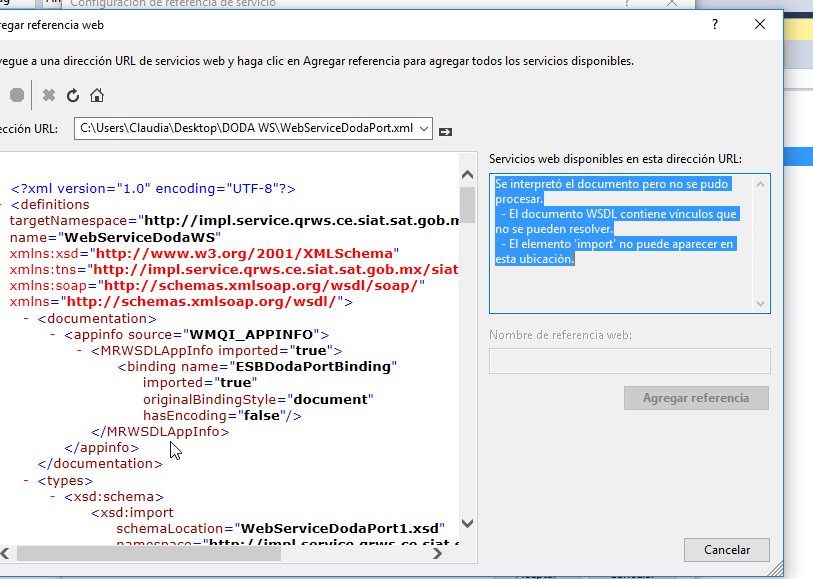Click the XML vertical scrollbar thumb

[468, 205]
